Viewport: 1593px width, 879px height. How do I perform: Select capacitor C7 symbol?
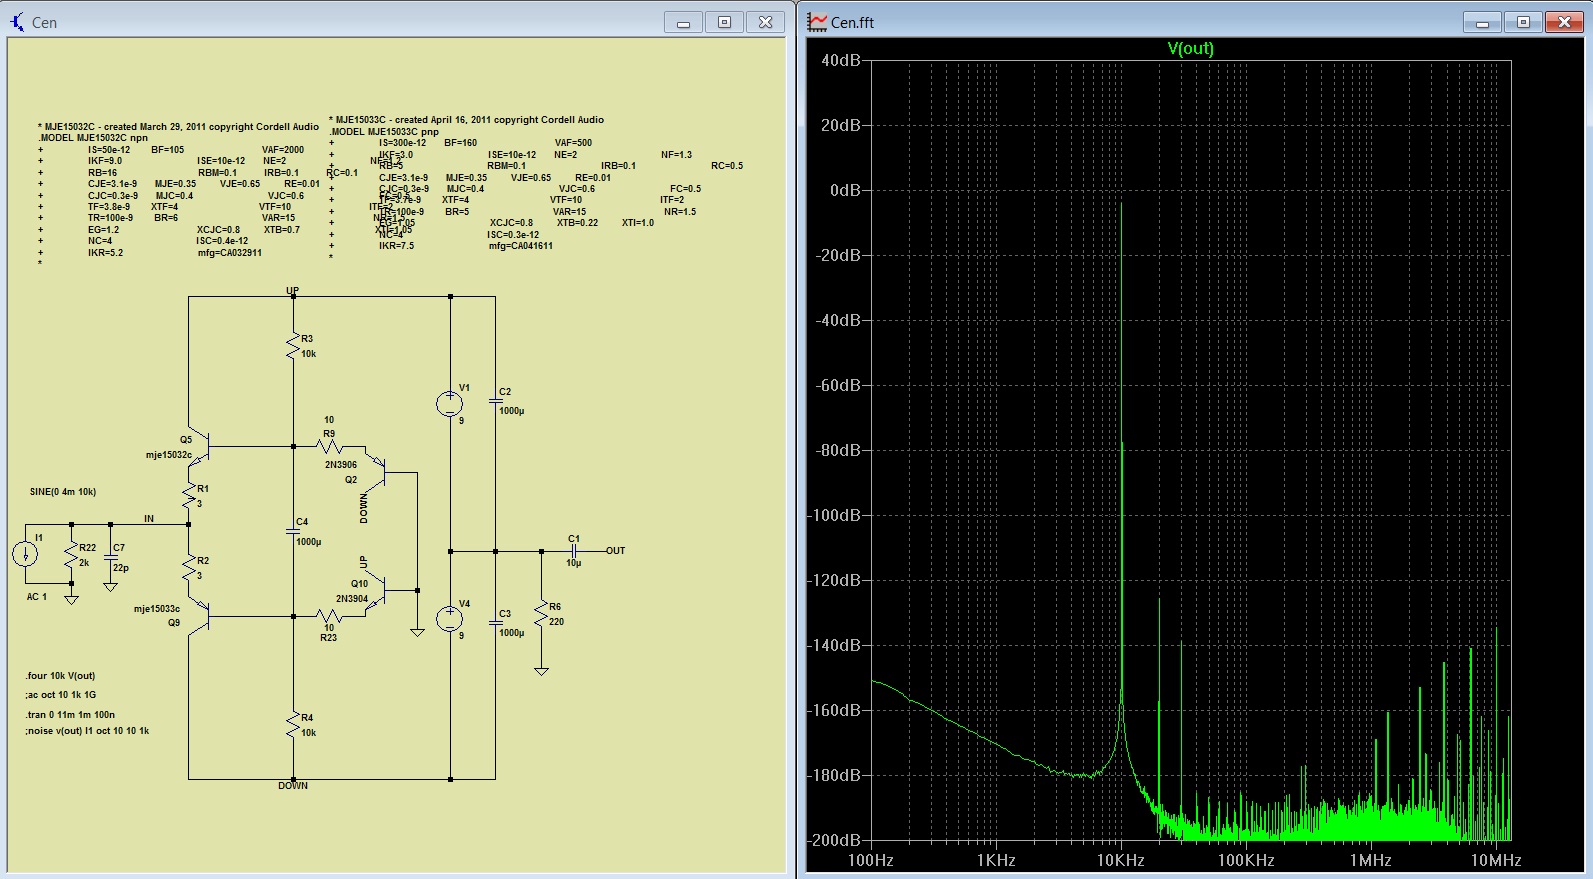pos(110,556)
